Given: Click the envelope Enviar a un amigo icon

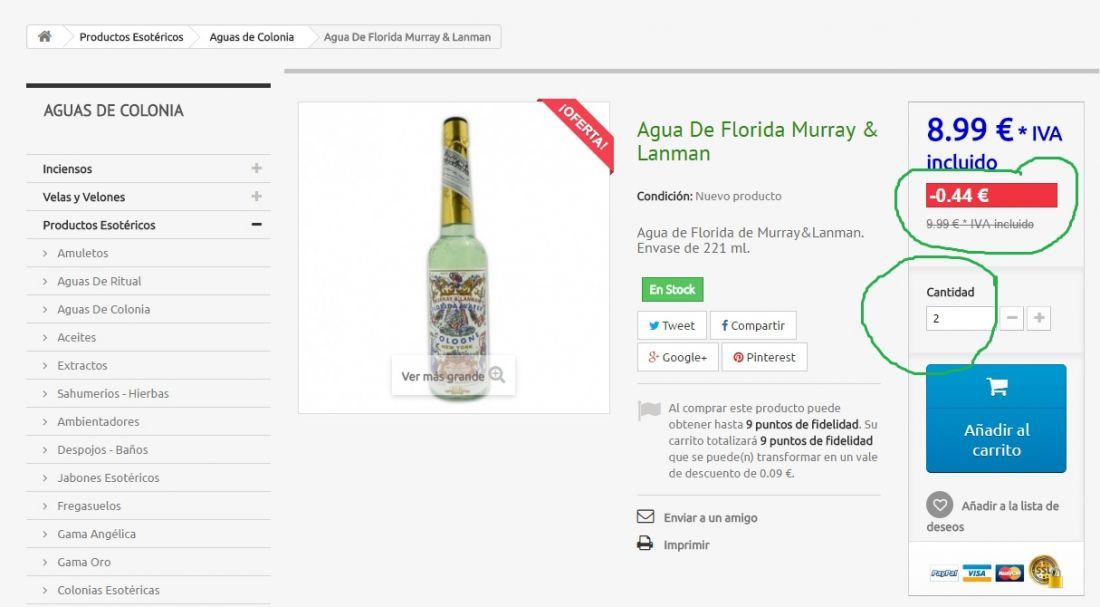Looking at the screenshot, I should (645, 516).
